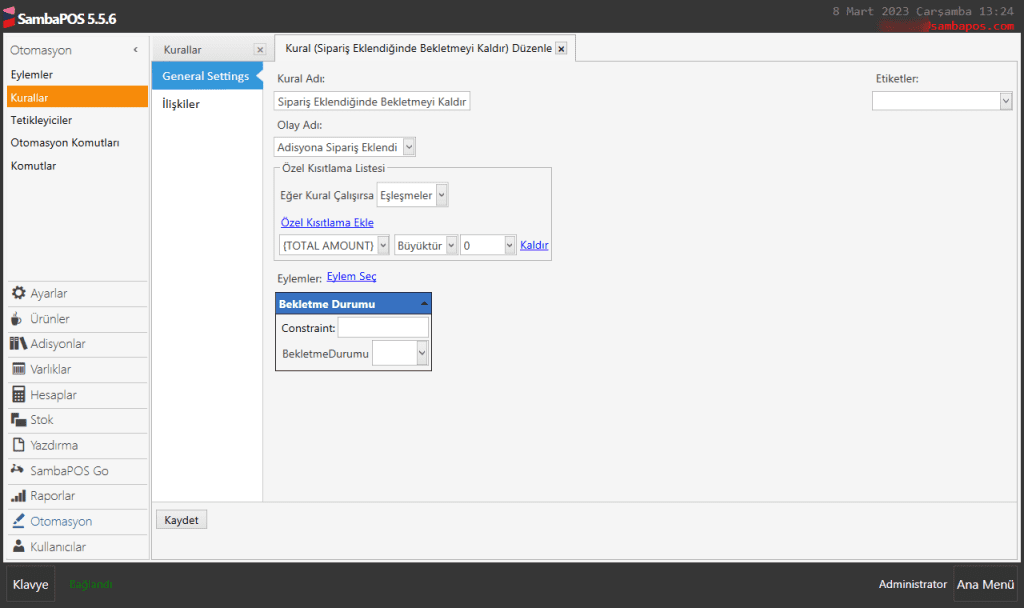1024x608 pixels.
Task: Open Raporlar with the chart icon
Action: 18,496
